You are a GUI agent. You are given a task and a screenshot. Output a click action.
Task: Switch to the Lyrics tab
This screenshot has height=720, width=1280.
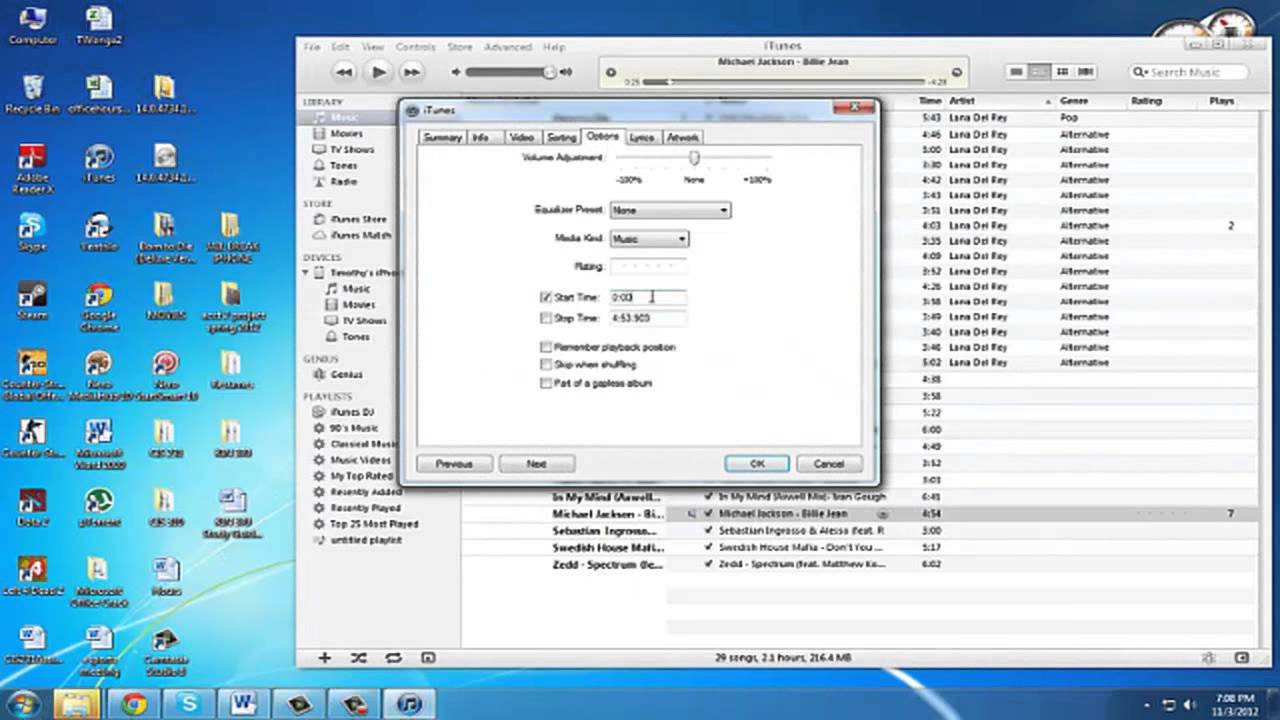coord(642,137)
